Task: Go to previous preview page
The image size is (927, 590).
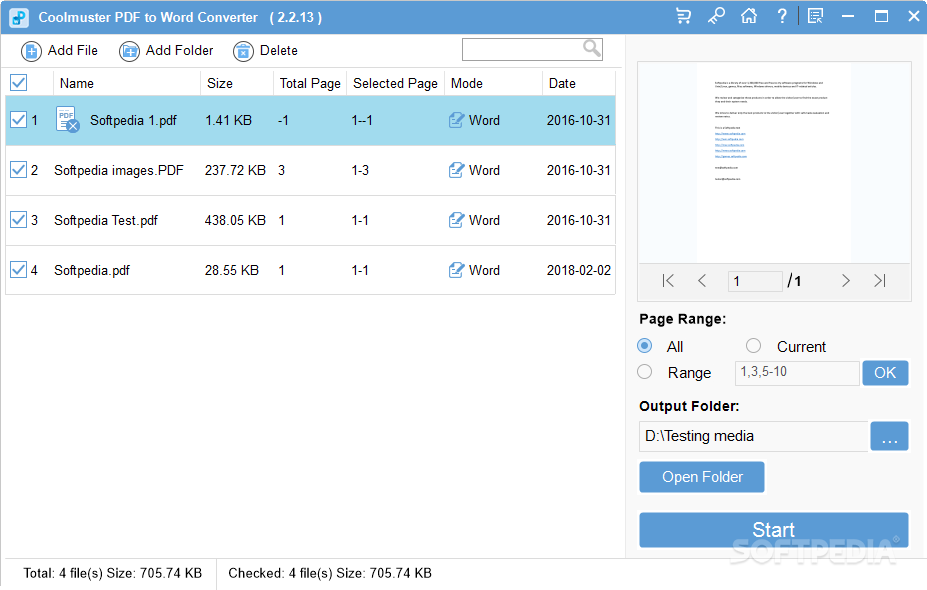Action: [702, 281]
